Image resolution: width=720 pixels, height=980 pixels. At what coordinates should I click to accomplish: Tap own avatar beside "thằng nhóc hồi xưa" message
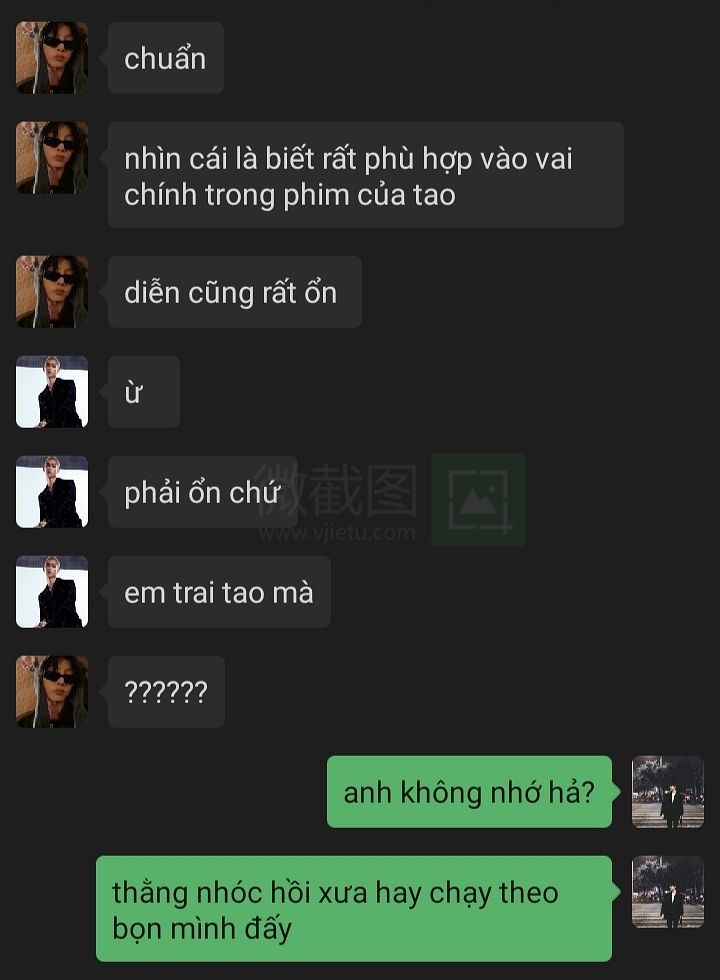click(668, 891)
